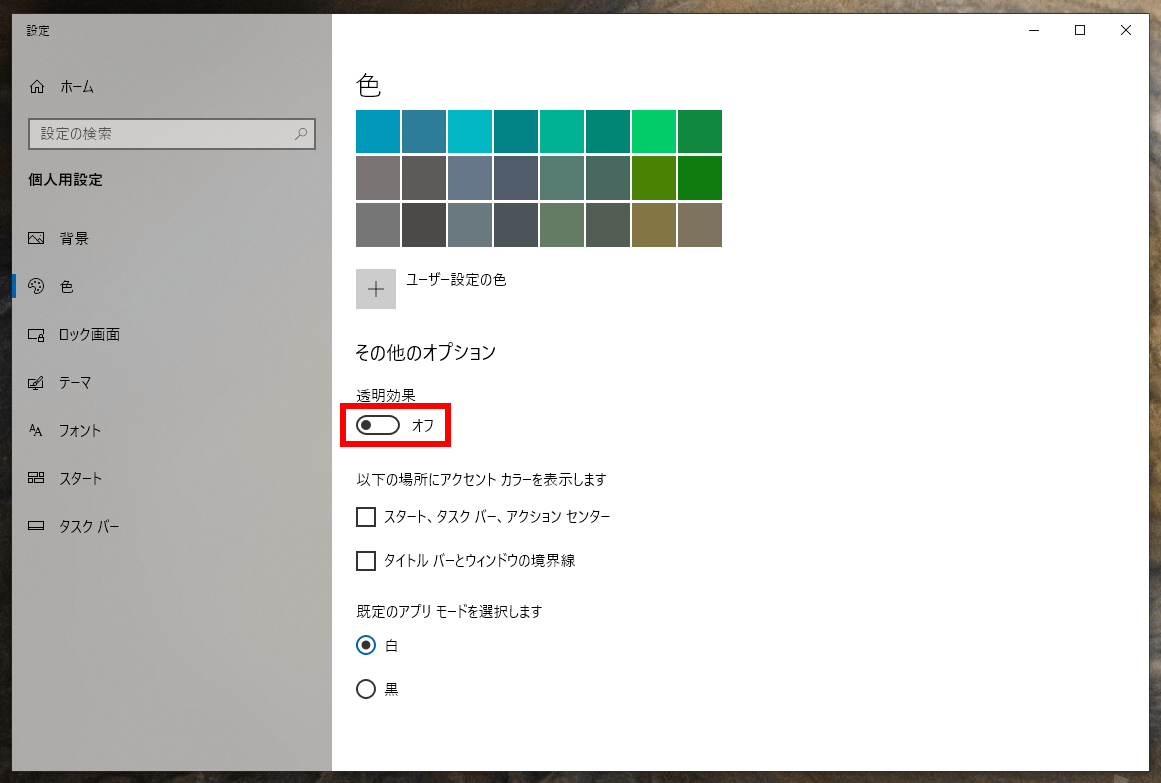Close the 設定 window

tap(1125, 30)
